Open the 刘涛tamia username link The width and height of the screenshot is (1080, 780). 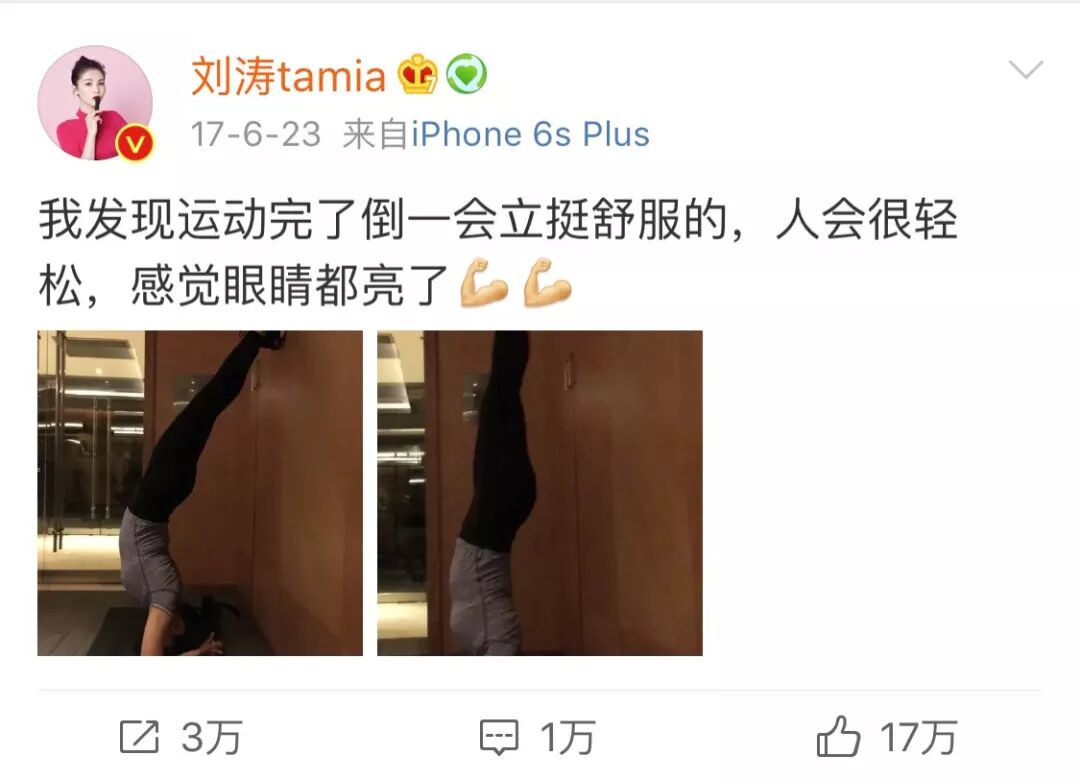(288, 75)
